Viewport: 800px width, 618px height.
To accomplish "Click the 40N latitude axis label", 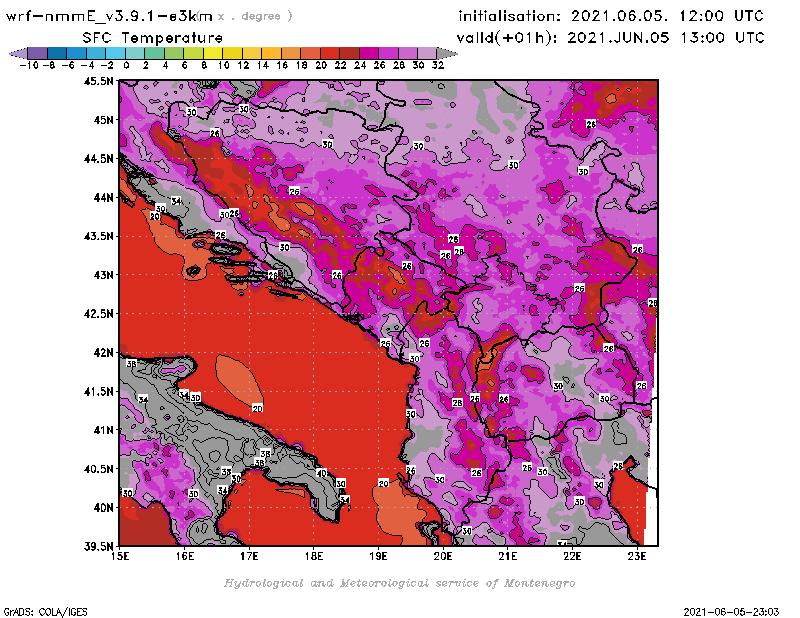I will (103, 508).
